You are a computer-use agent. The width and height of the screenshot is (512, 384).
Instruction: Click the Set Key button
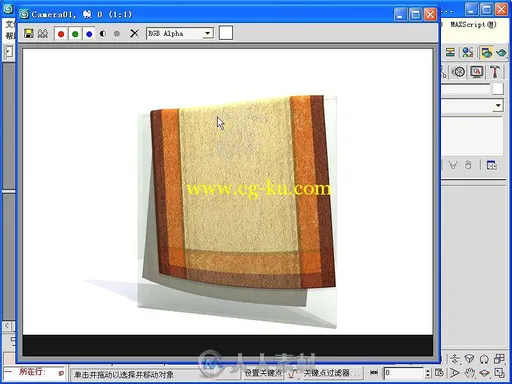click(x=263, y=373)
